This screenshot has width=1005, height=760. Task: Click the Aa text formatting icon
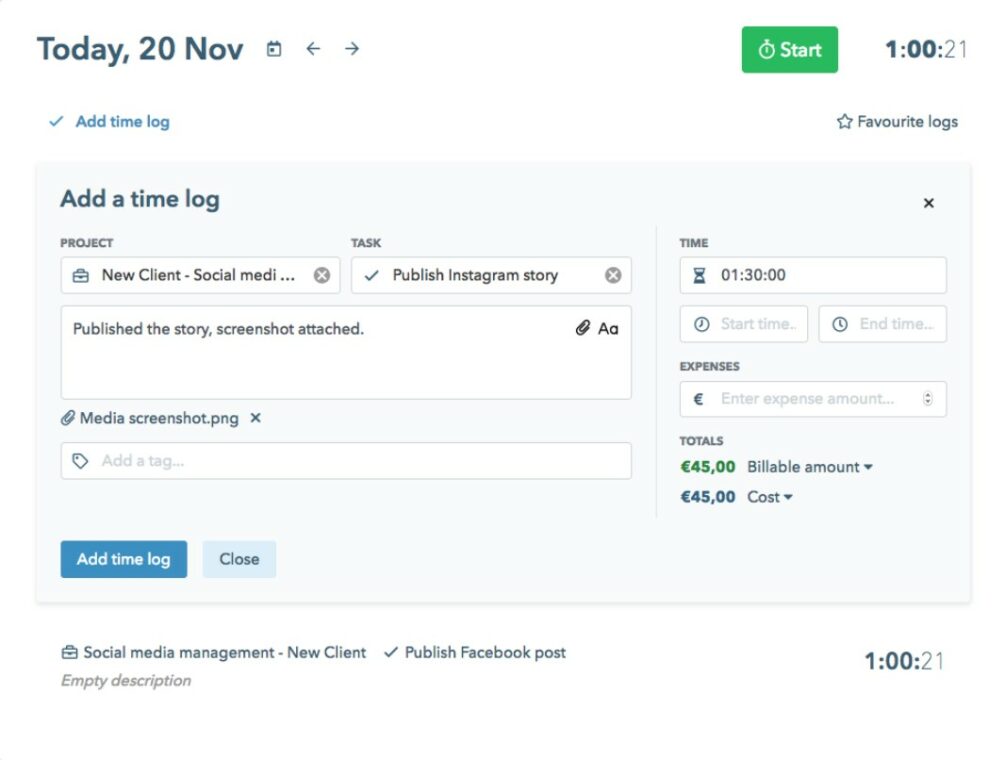[610, 327]
